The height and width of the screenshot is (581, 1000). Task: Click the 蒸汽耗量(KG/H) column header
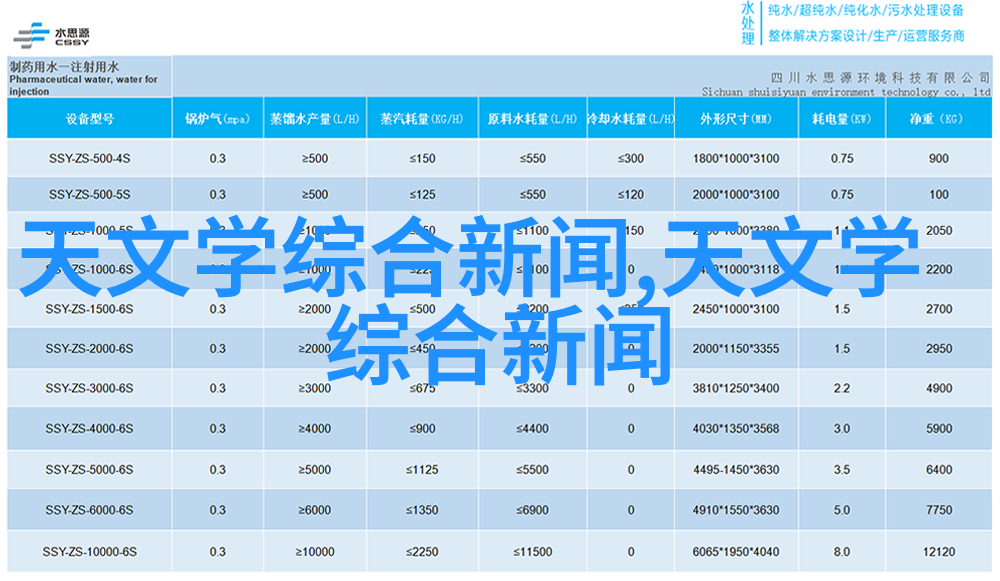pos(421,119)
